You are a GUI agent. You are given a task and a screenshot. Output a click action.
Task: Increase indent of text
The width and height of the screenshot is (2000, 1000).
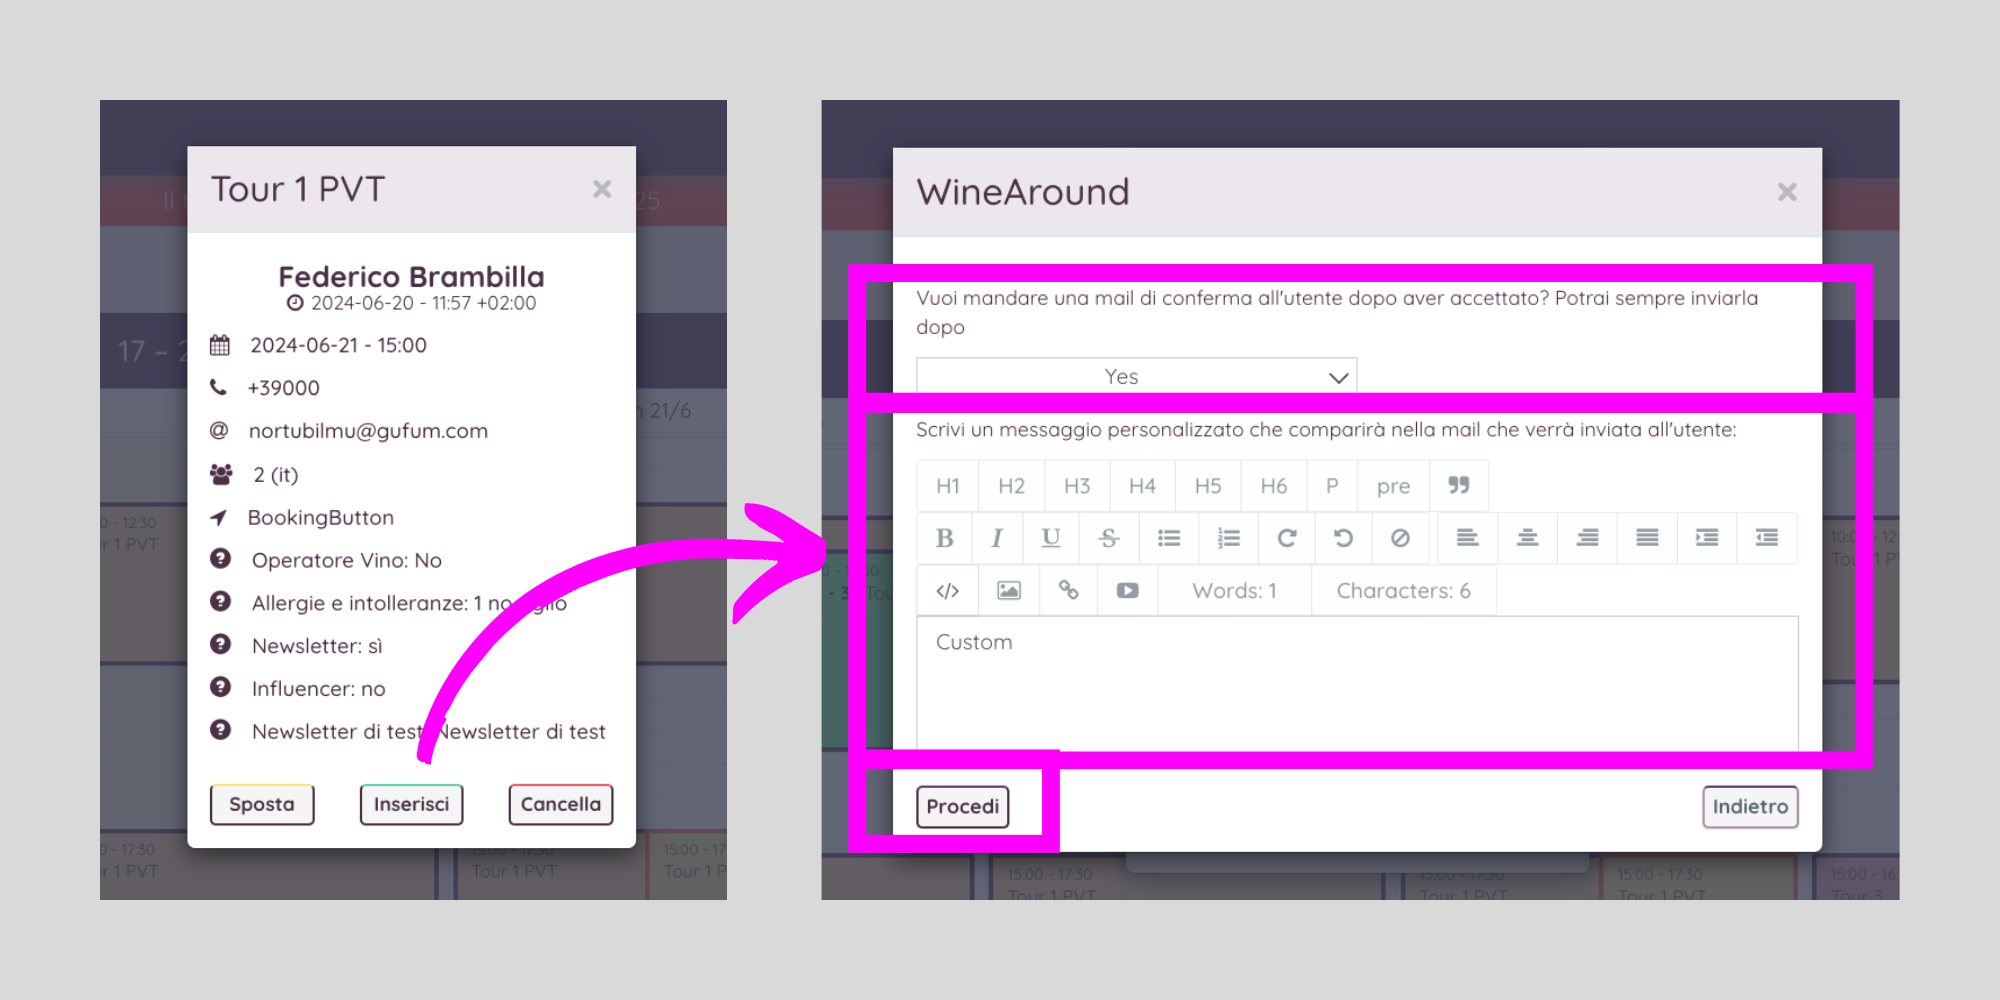point(1707,538)
